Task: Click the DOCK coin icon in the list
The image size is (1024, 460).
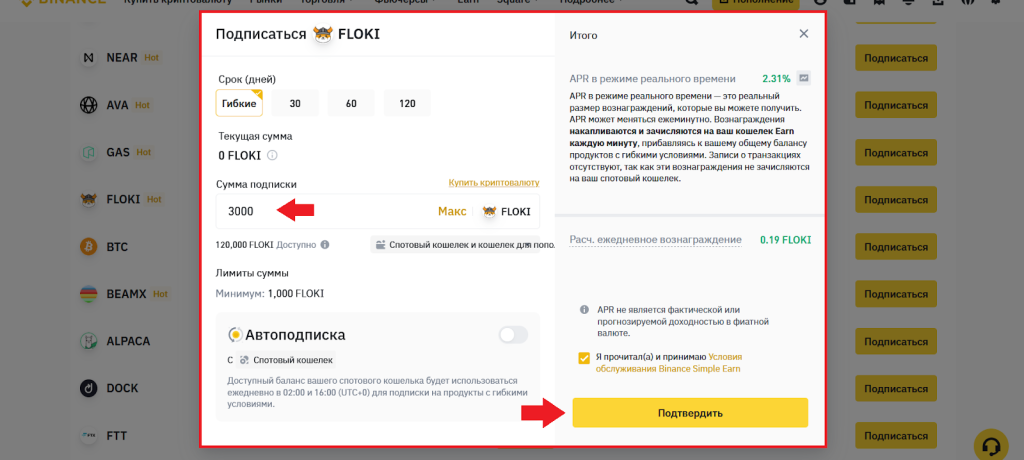Action: coord(88,388)
